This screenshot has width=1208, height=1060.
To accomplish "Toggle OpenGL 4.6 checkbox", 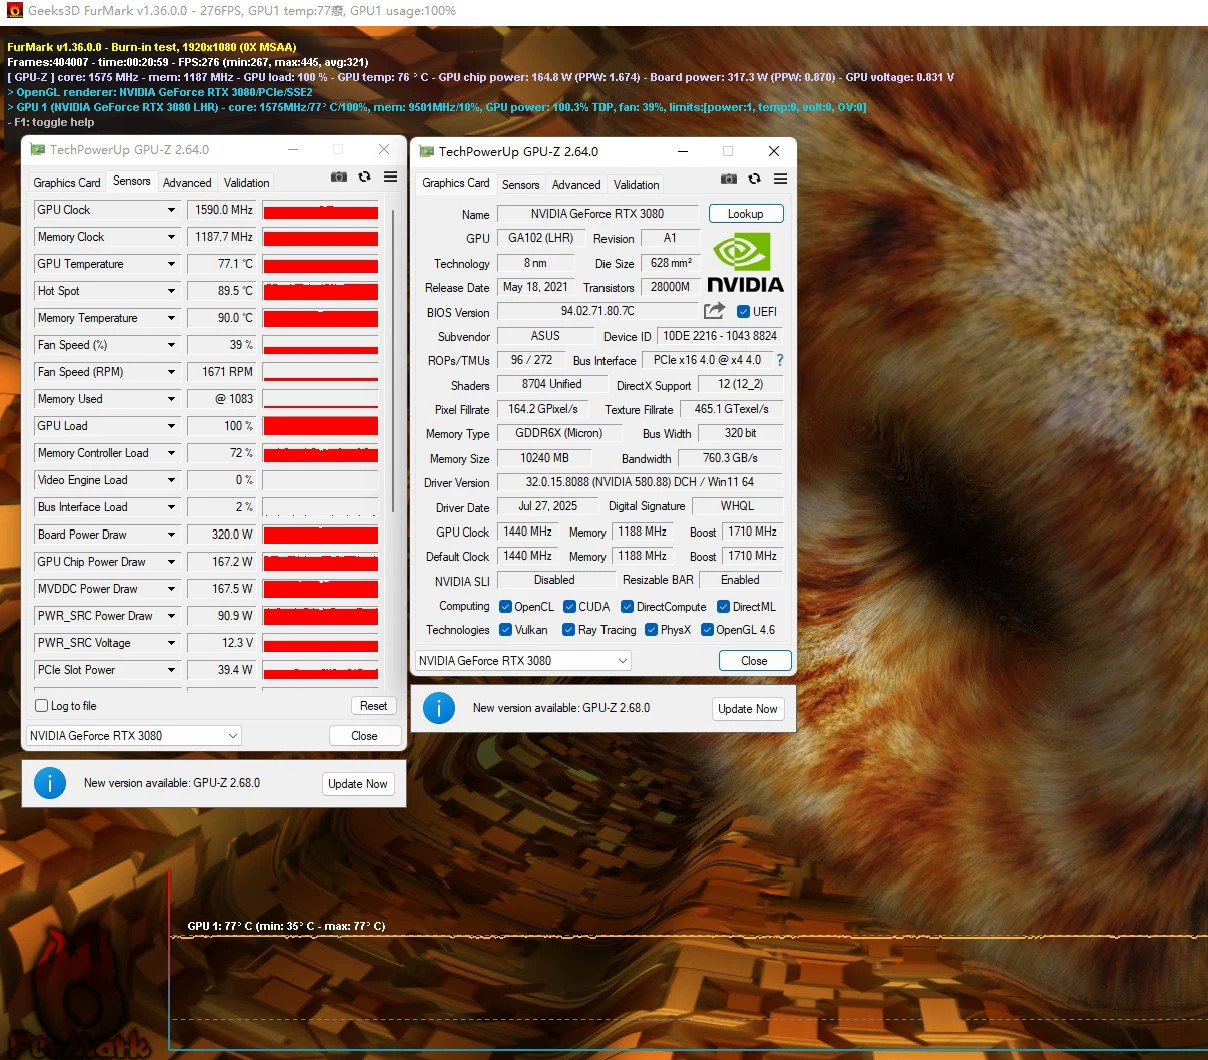I will click(x=707, y=629).
